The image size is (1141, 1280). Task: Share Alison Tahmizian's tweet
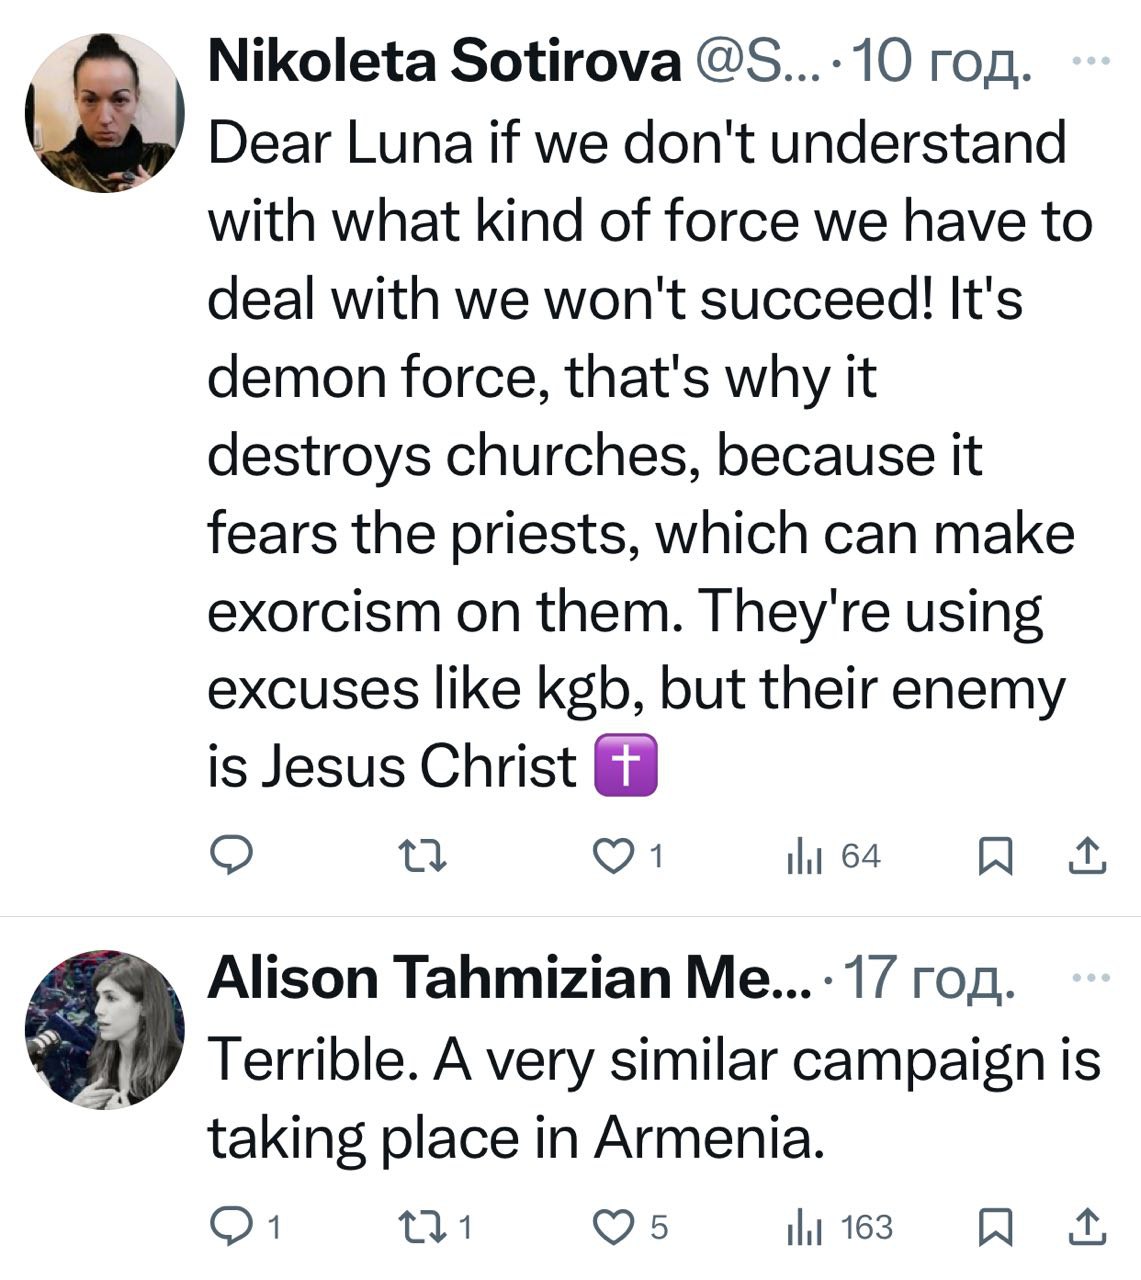tap(1087, 1226)
